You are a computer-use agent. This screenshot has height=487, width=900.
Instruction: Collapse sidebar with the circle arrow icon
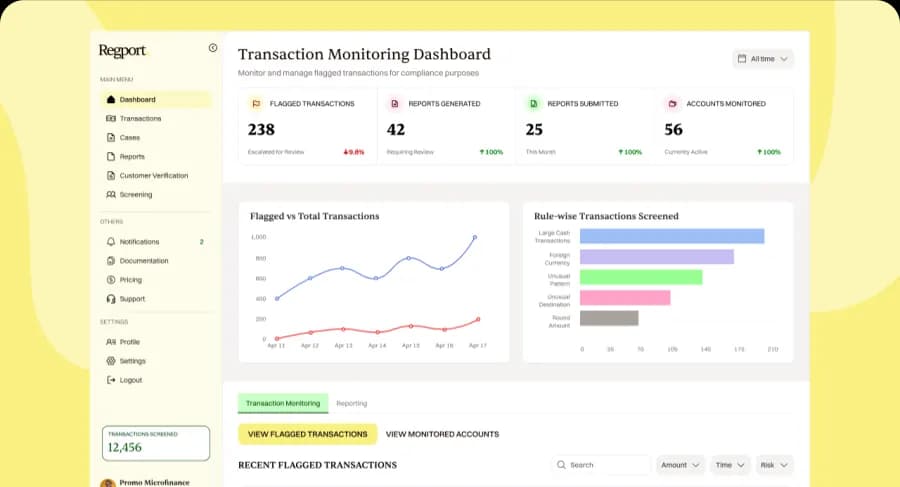pos(213,48)
